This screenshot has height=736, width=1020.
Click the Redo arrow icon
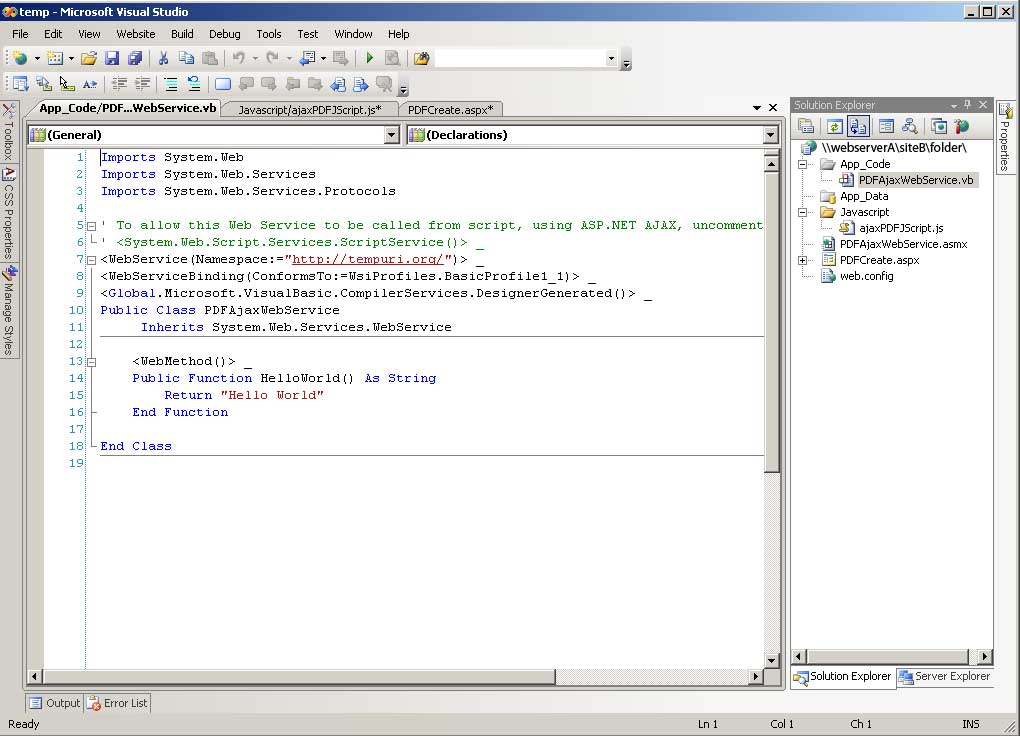[273, 59]
